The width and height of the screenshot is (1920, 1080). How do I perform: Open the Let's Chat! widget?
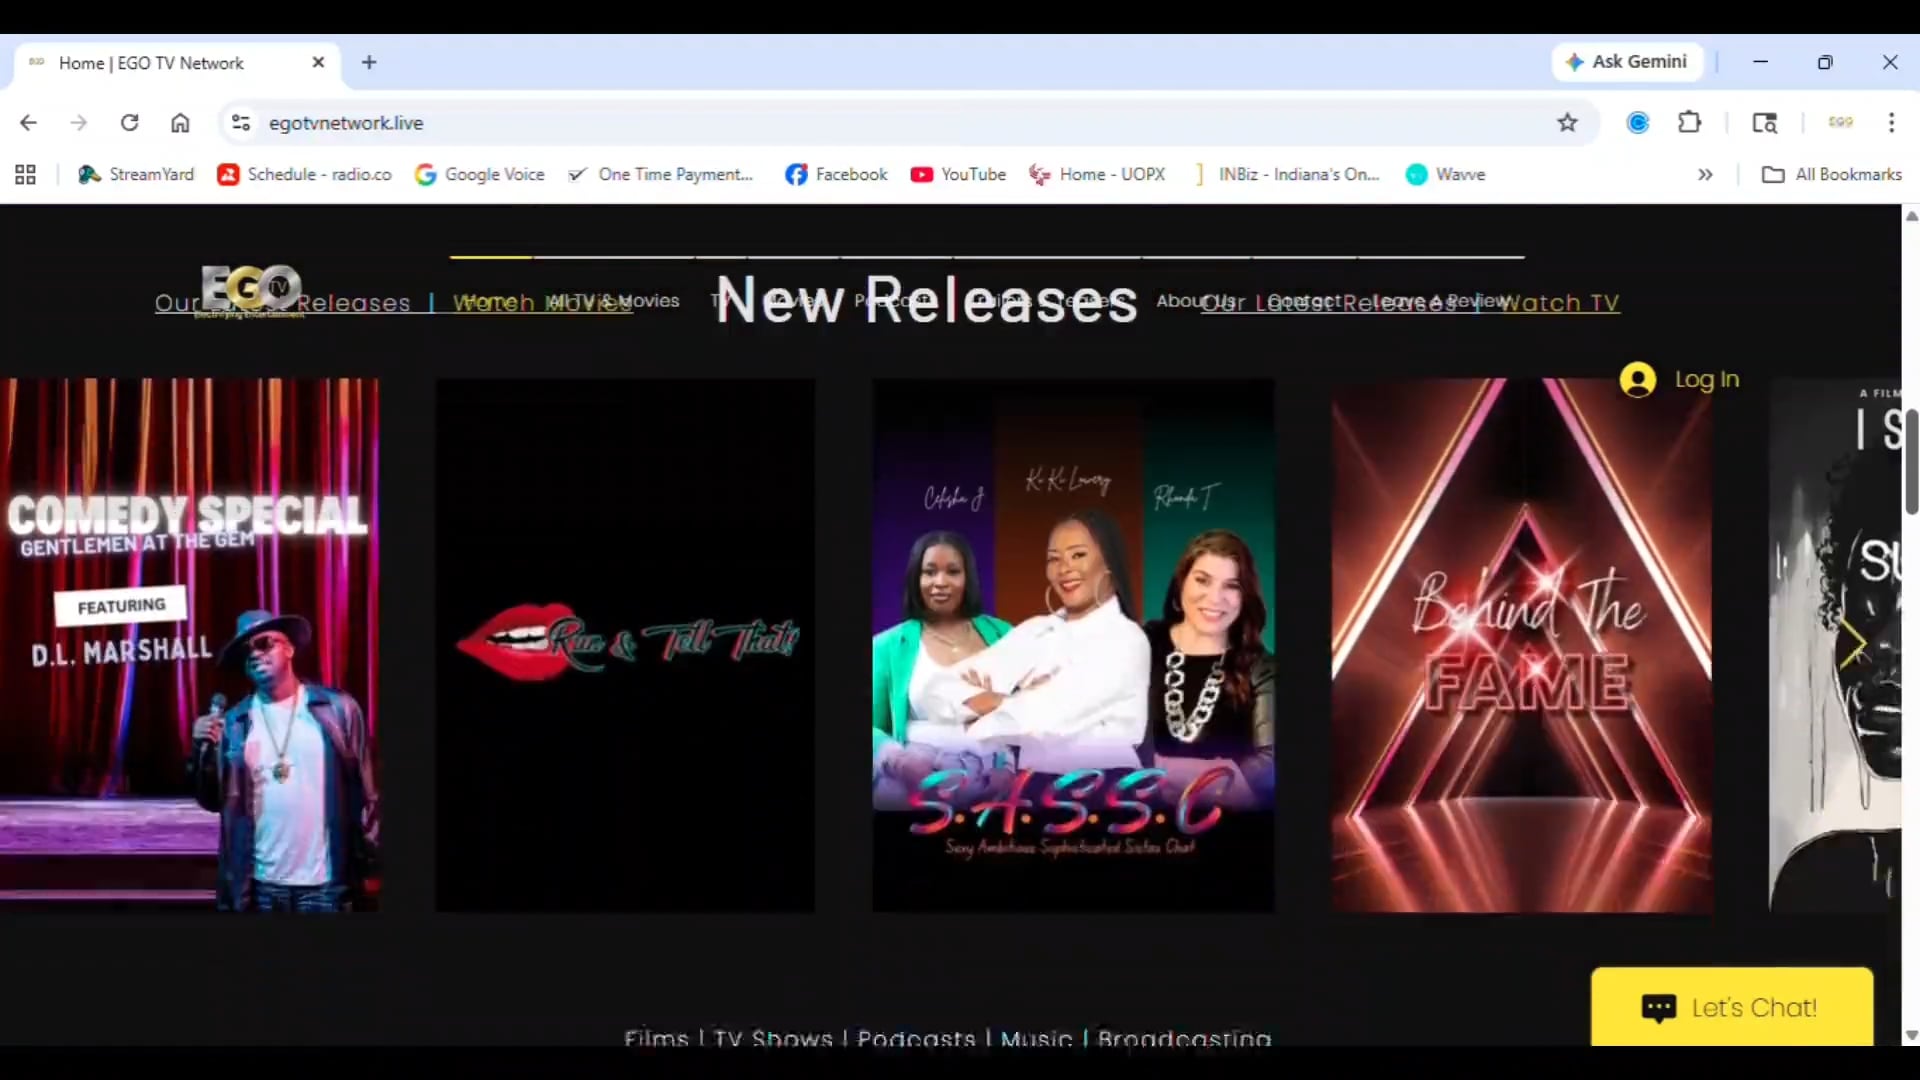click(x=1732, y=1007)
